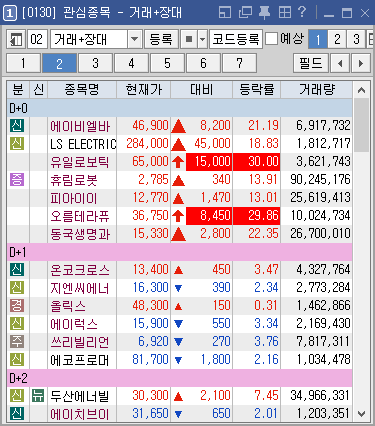The width and height of the screenshot is (375, 426).
Task: Click the right arrow field navigation button
Action: pyautogui.click(x=361, y=63)
